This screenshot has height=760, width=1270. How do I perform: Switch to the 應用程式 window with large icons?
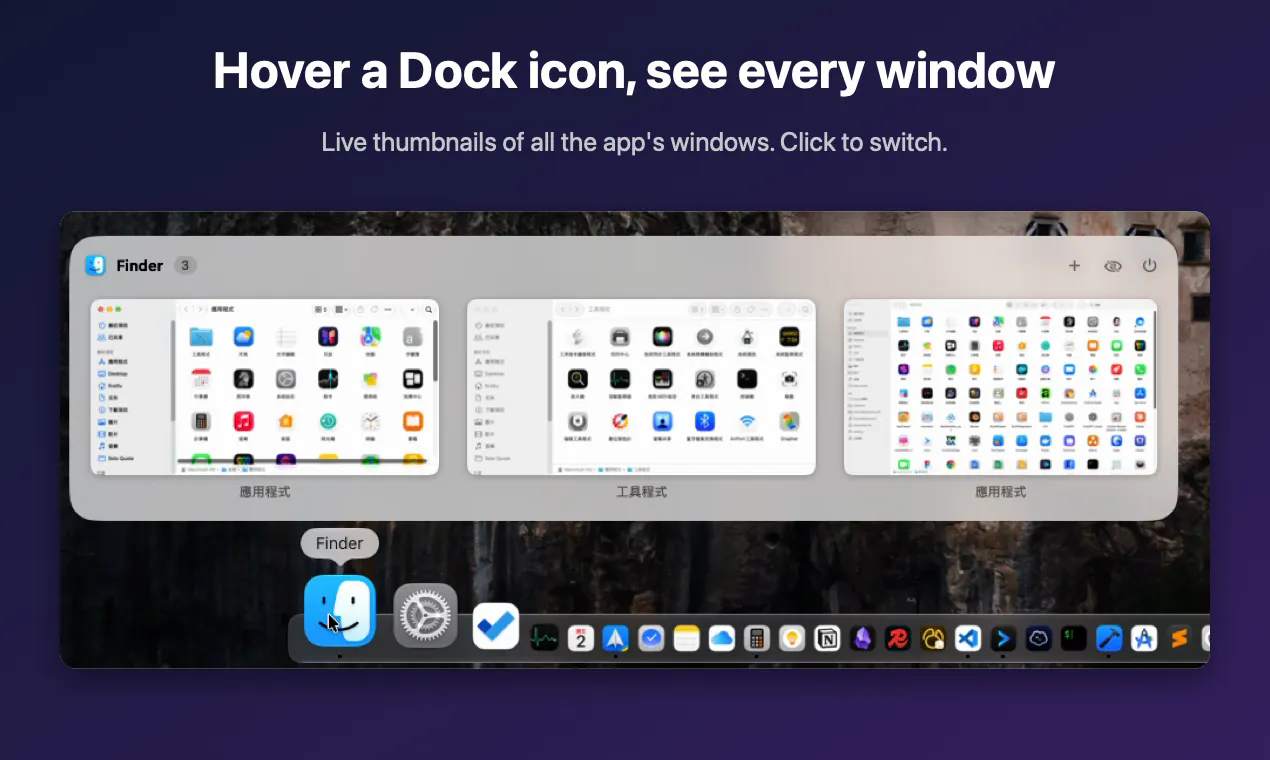click(x=265, y=387)
